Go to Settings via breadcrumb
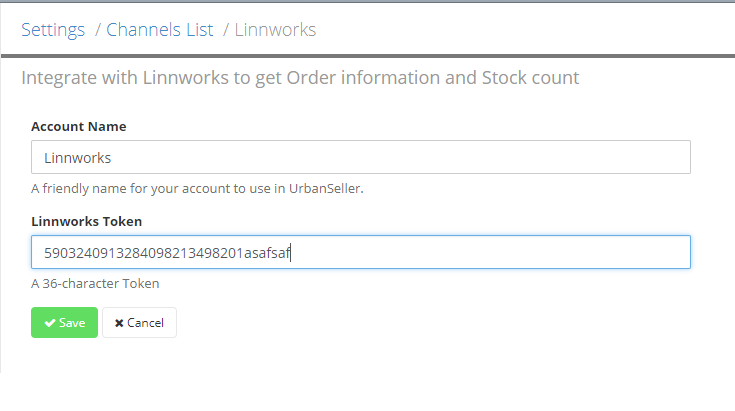735x411 pixels. click(x=53, y=29)
